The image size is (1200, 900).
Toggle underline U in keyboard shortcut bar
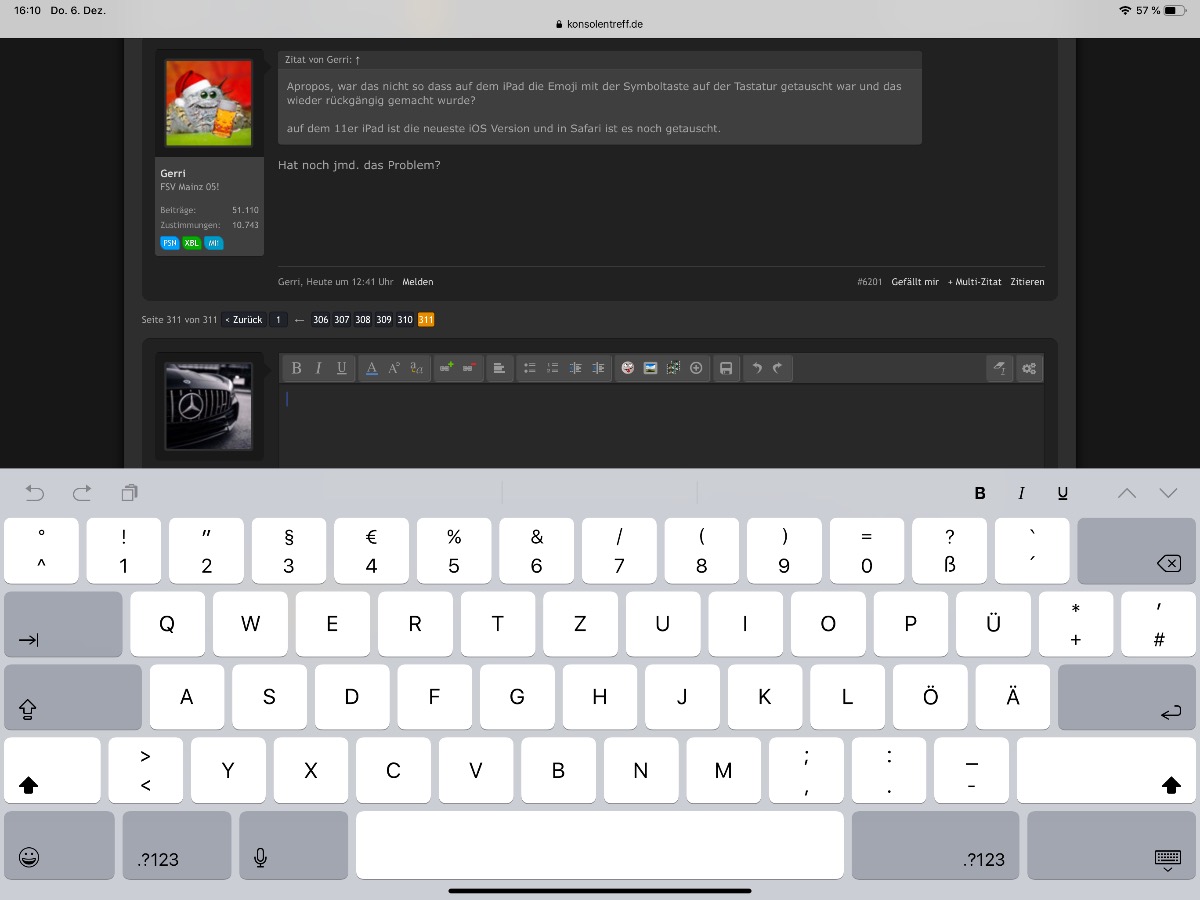point(1062,492)
